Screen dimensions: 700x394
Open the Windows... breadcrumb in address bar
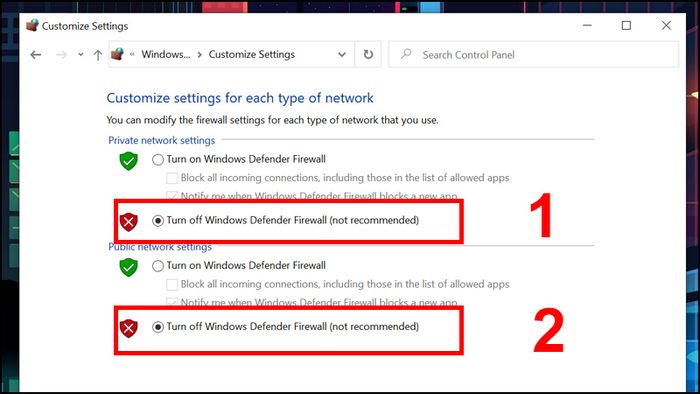click(166, 54)
